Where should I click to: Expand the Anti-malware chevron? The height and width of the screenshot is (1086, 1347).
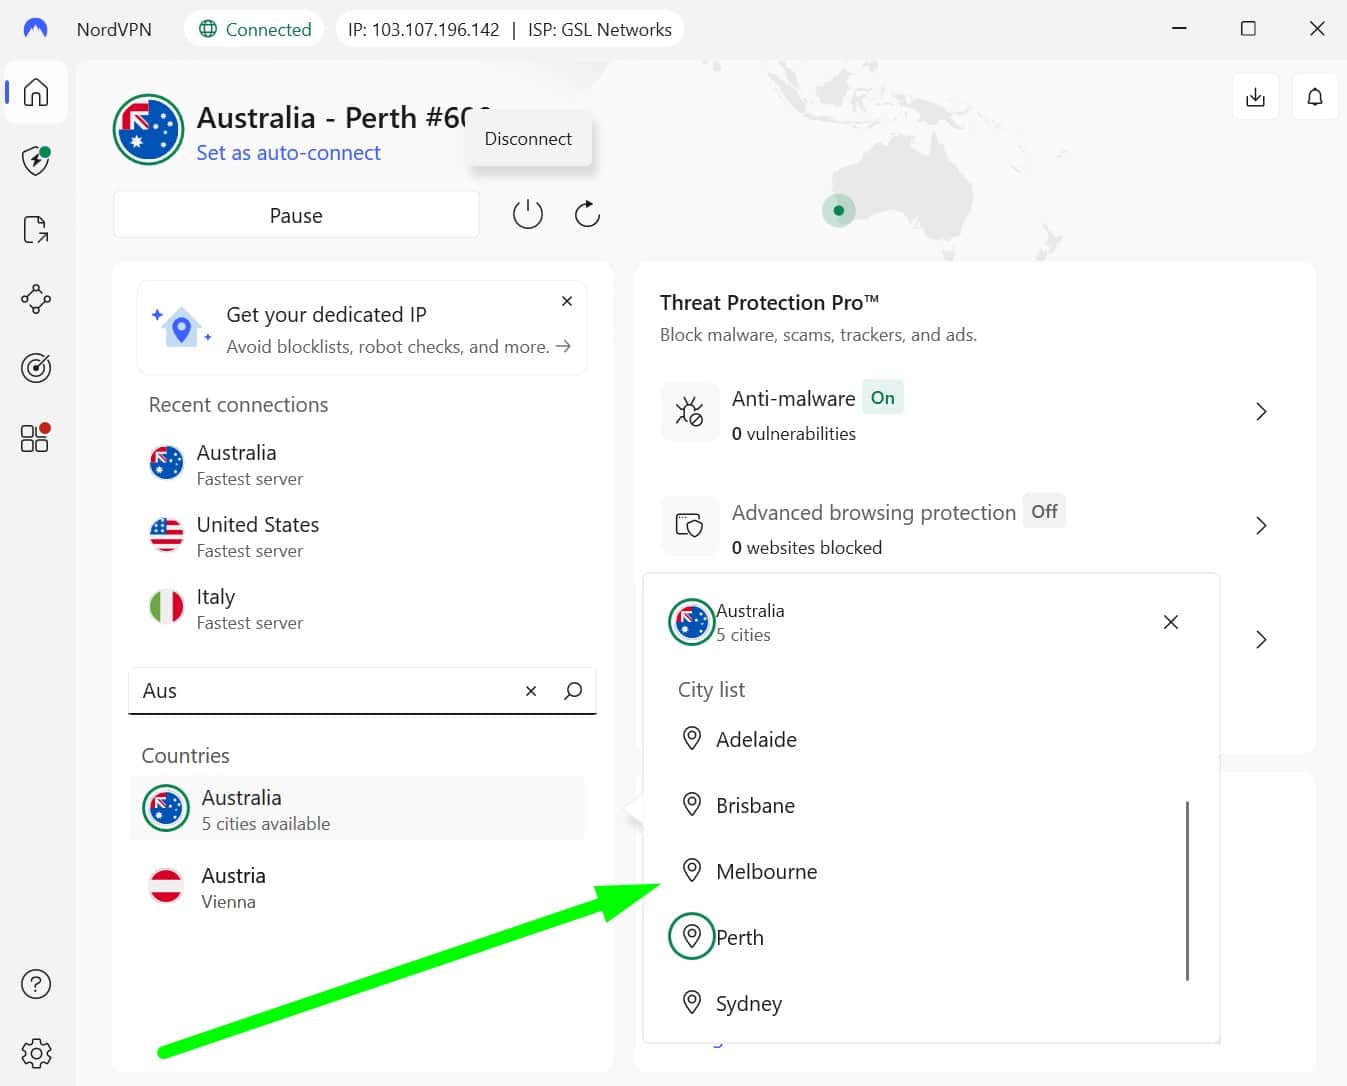pos(1261,412)
